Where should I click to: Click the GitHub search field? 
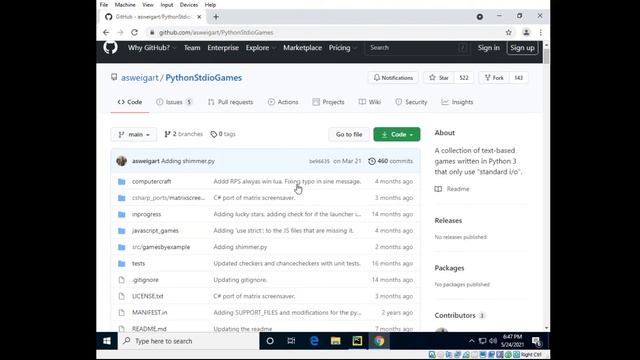(418, 48)
